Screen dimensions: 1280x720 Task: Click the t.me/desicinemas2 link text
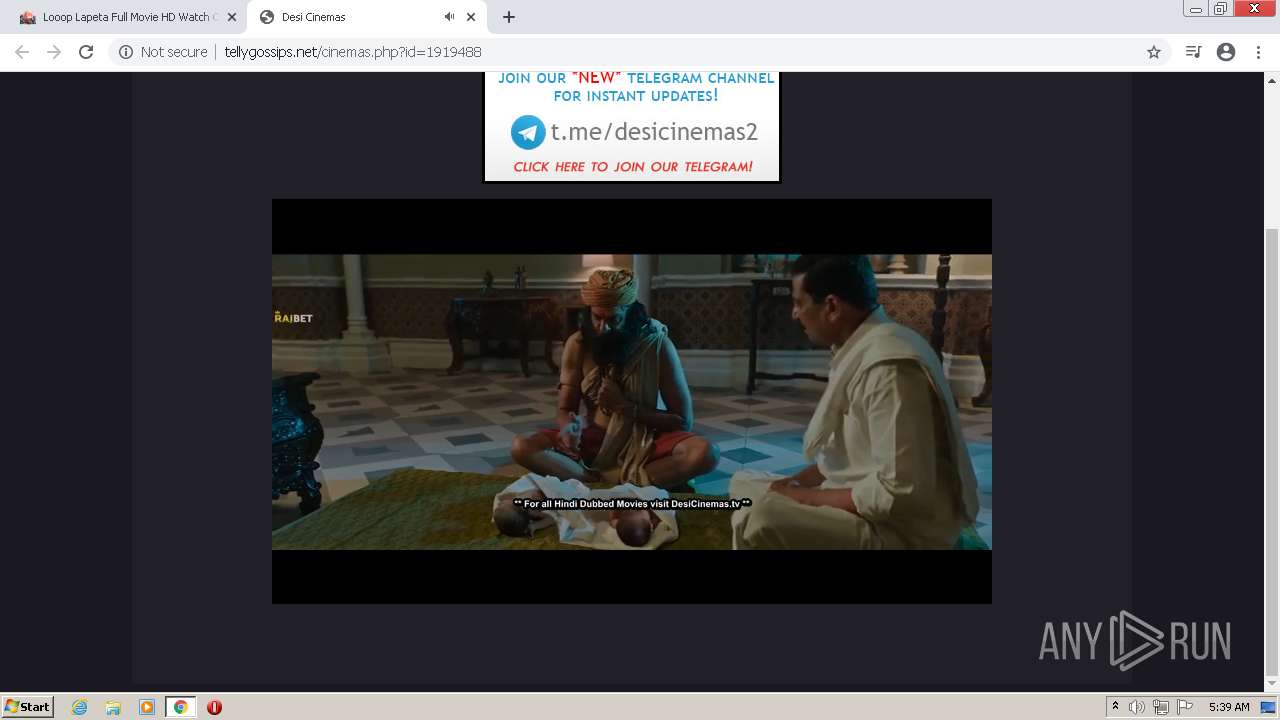pos(654,132)
